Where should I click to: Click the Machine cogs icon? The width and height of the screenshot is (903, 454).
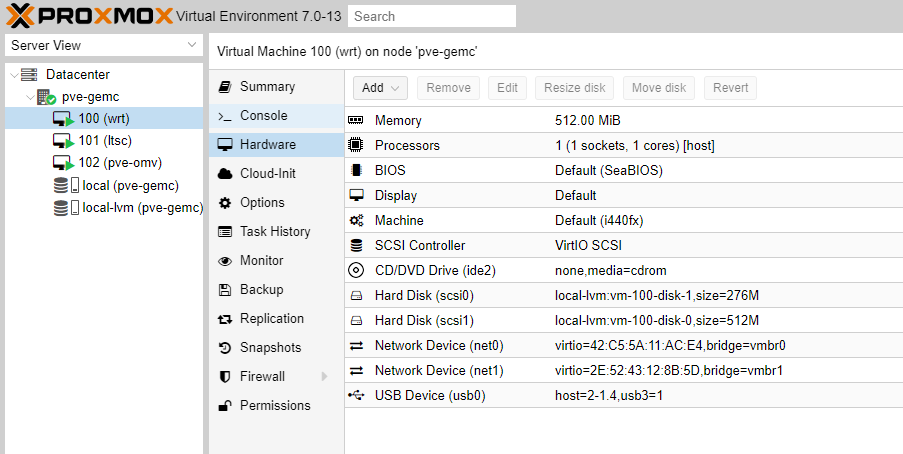click(x=356, y=220)
